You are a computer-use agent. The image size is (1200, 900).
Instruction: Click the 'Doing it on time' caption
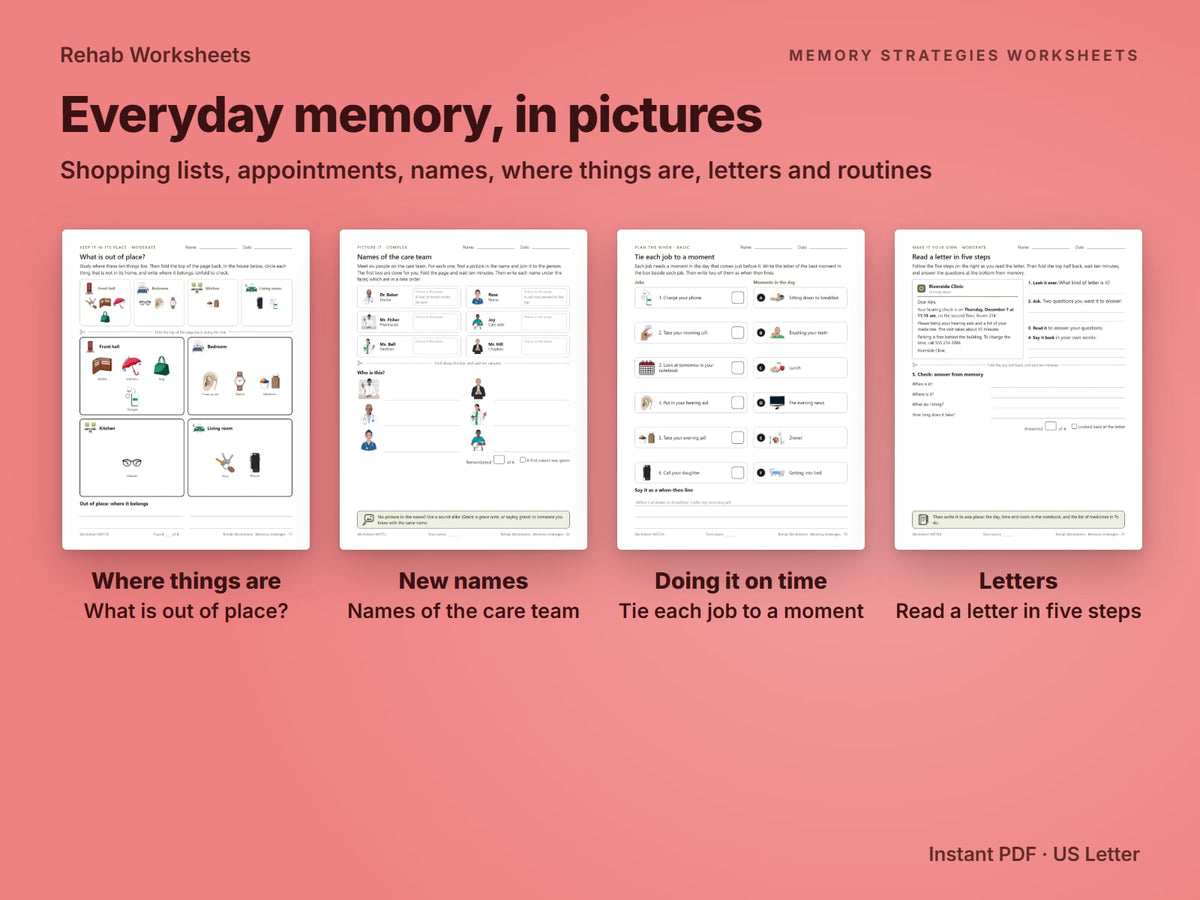point(741,581)
